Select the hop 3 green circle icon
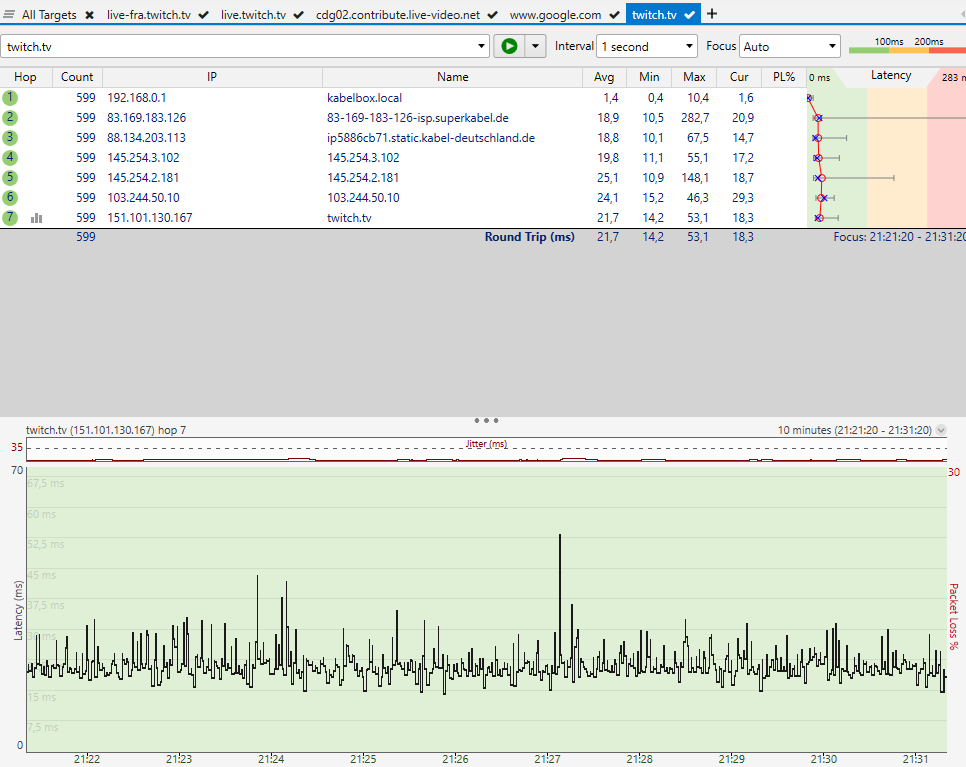The image size is (966, 767). click(x=10, y=137)
